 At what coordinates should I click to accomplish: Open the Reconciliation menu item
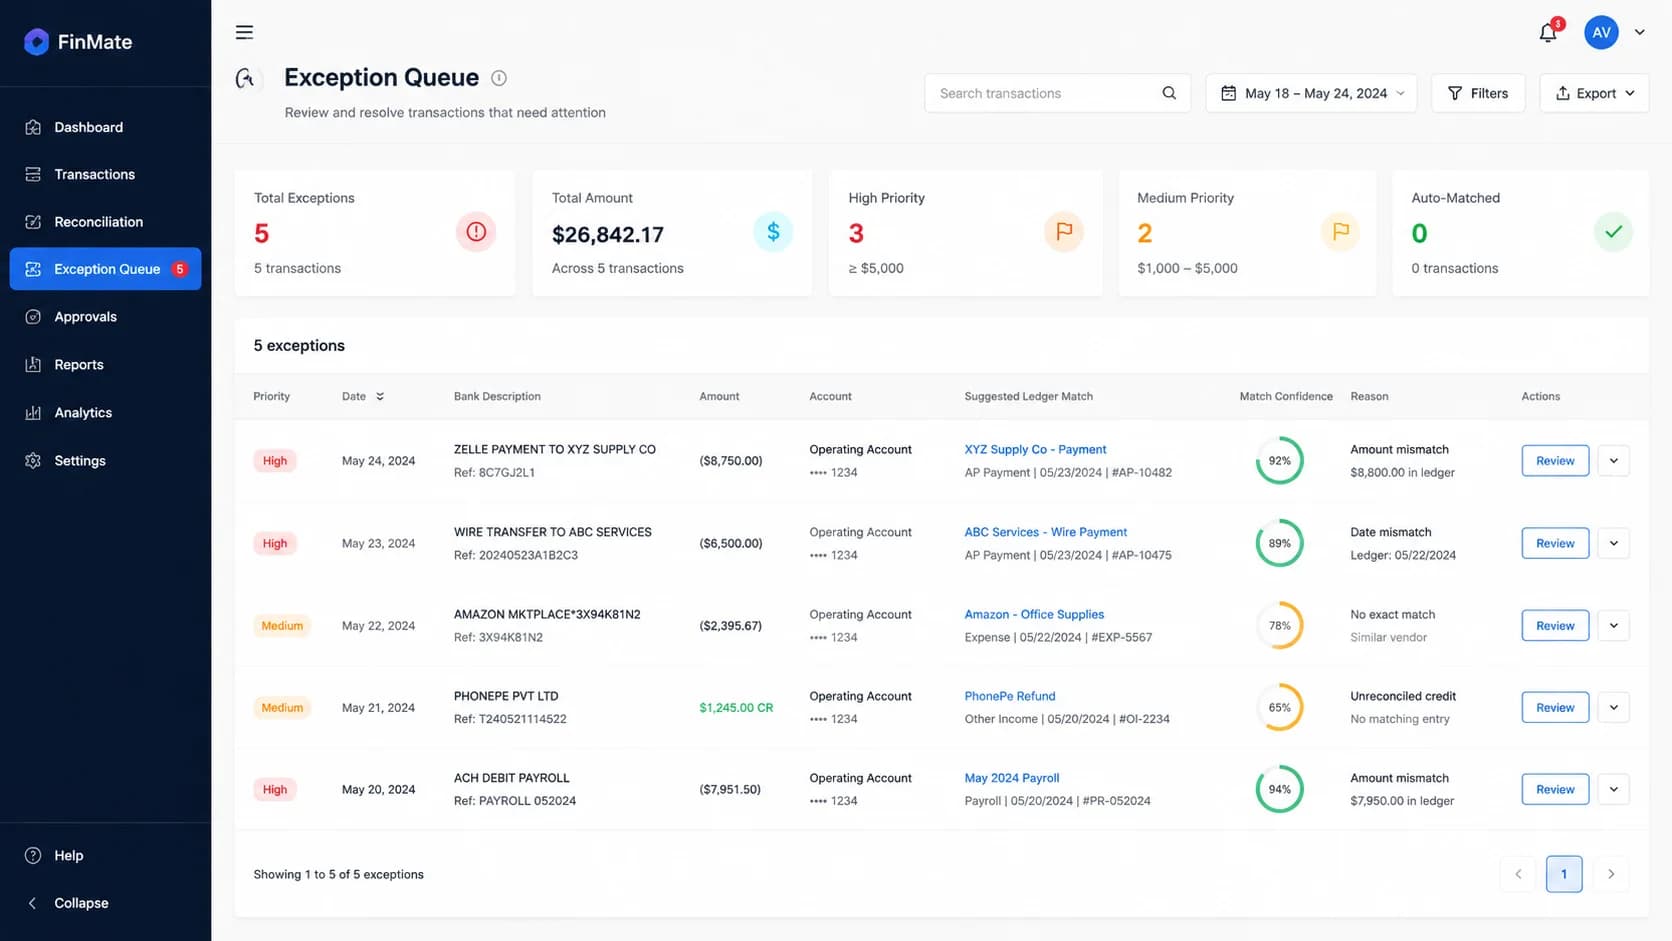click(105, 222)
